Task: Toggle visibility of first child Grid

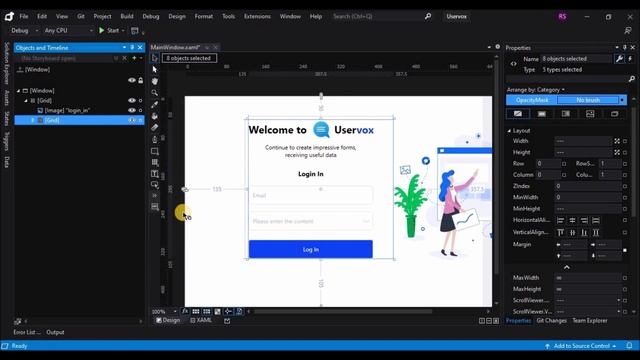Action: point(131,100)
